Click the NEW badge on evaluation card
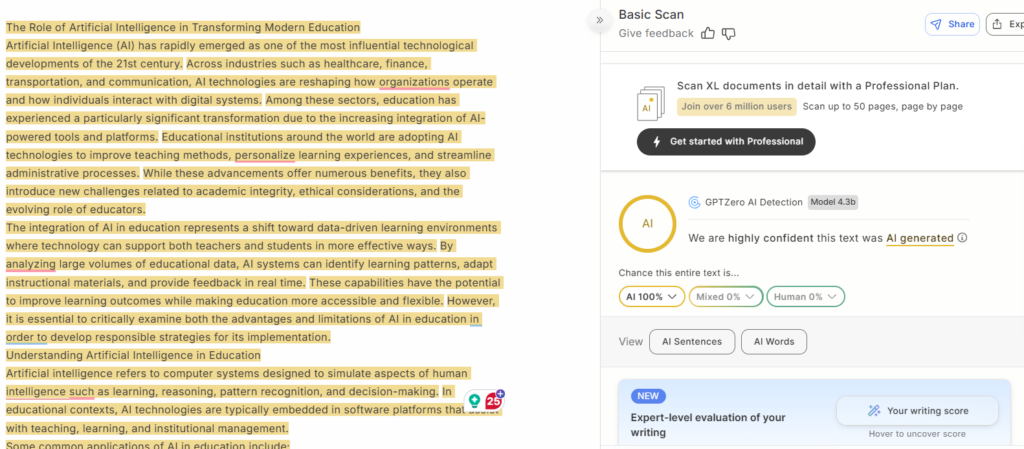 648,396
